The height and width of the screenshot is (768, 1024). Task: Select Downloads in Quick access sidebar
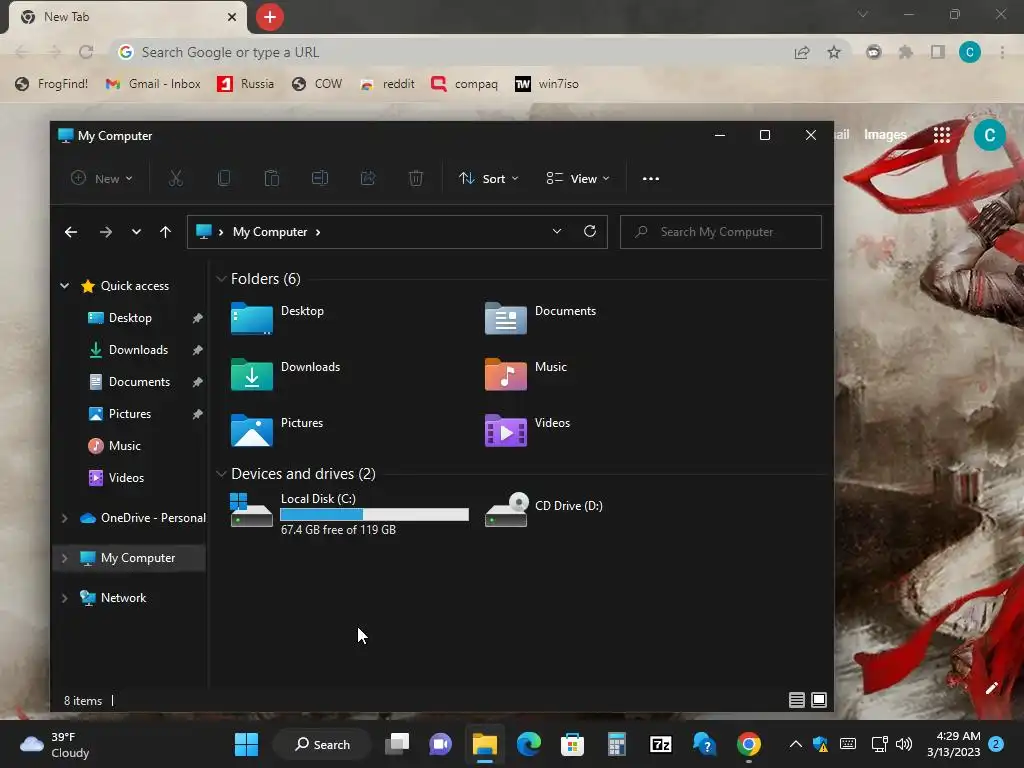[138, 350]
